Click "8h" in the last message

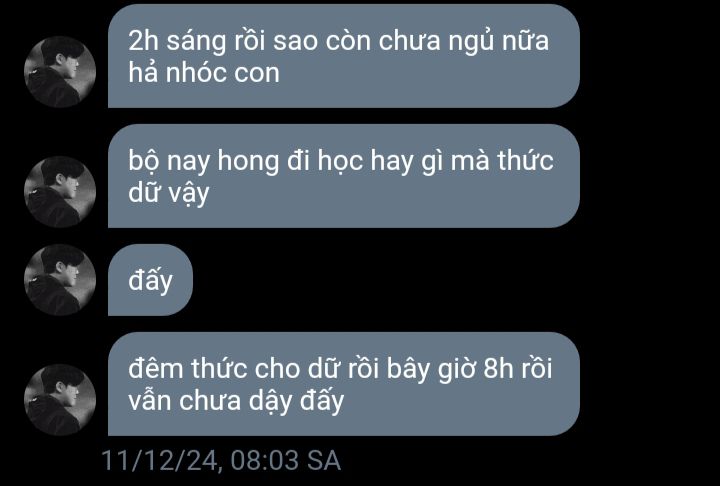pos(498,369)
